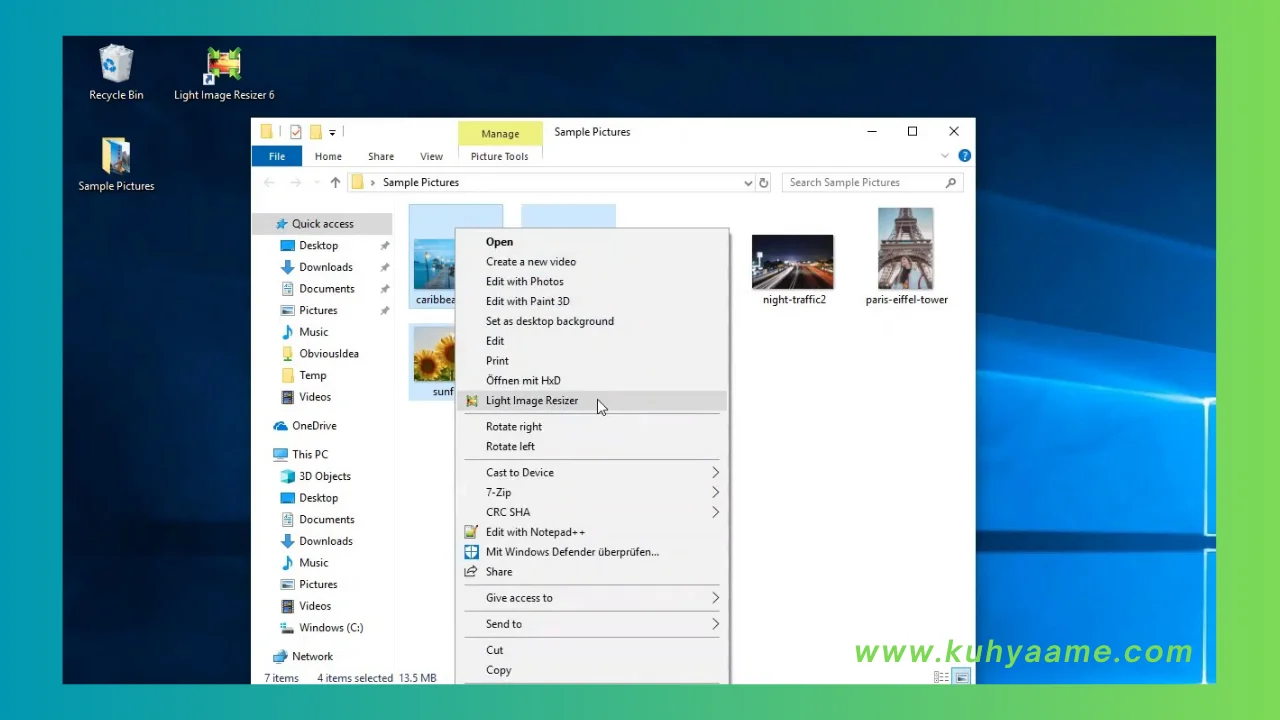Open the Picture Tools tab
Screen dimensions: 1280x720
500,156
